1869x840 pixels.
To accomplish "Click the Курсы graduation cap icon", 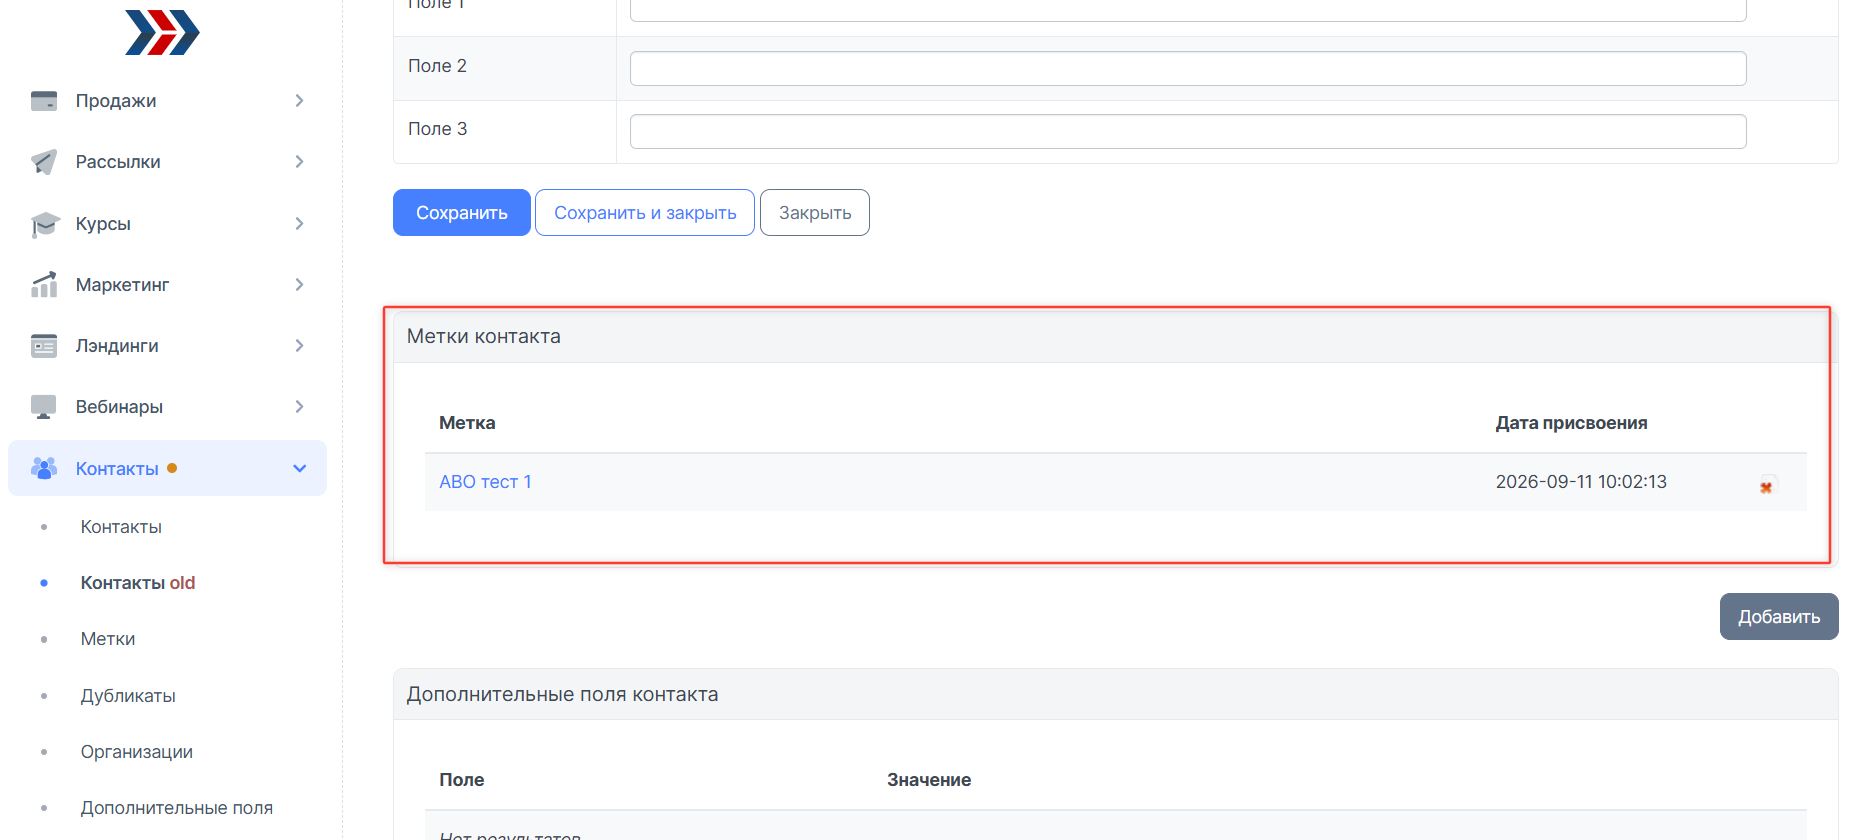I will (x=44, y=224).
